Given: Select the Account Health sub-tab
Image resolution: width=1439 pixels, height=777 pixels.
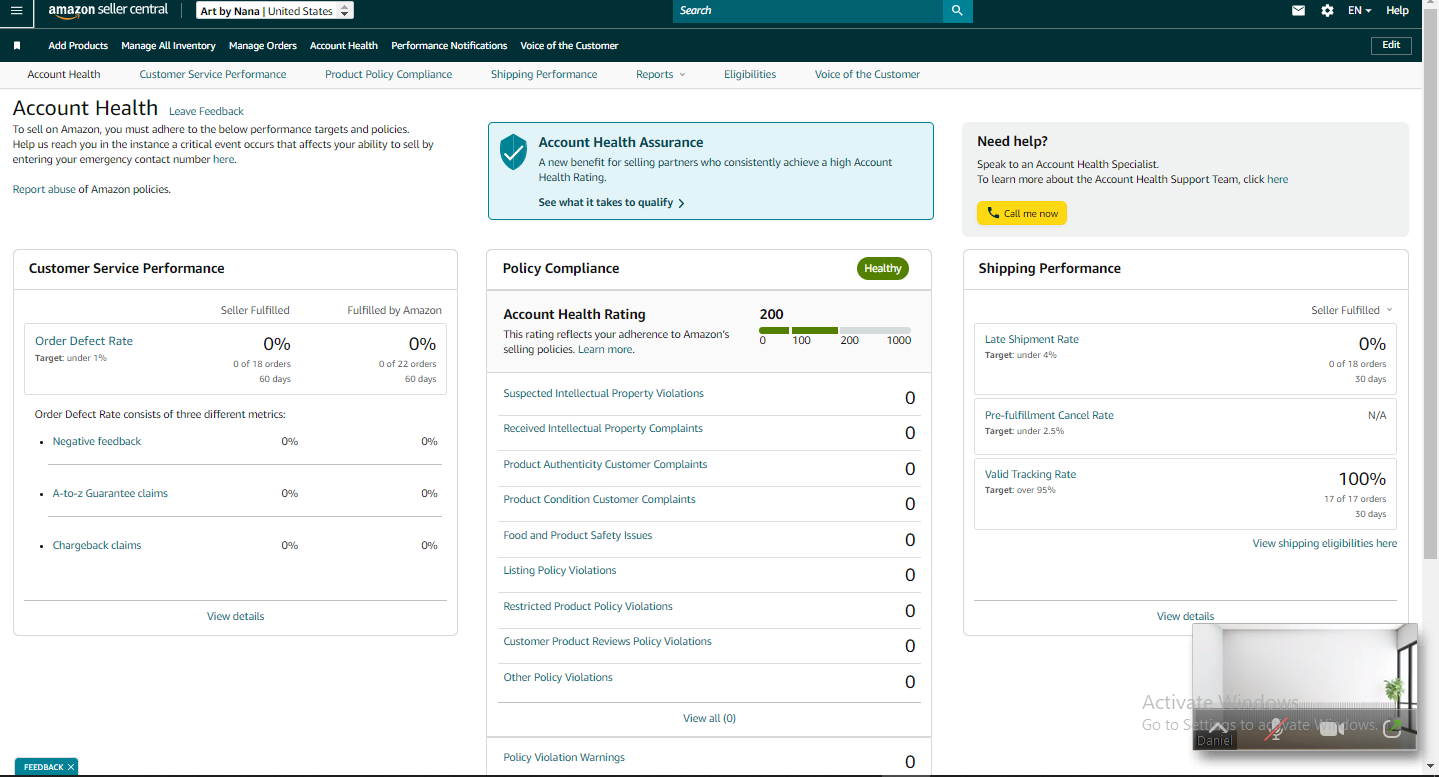Looking at the screenshot, I should click(x=64, y=75).
